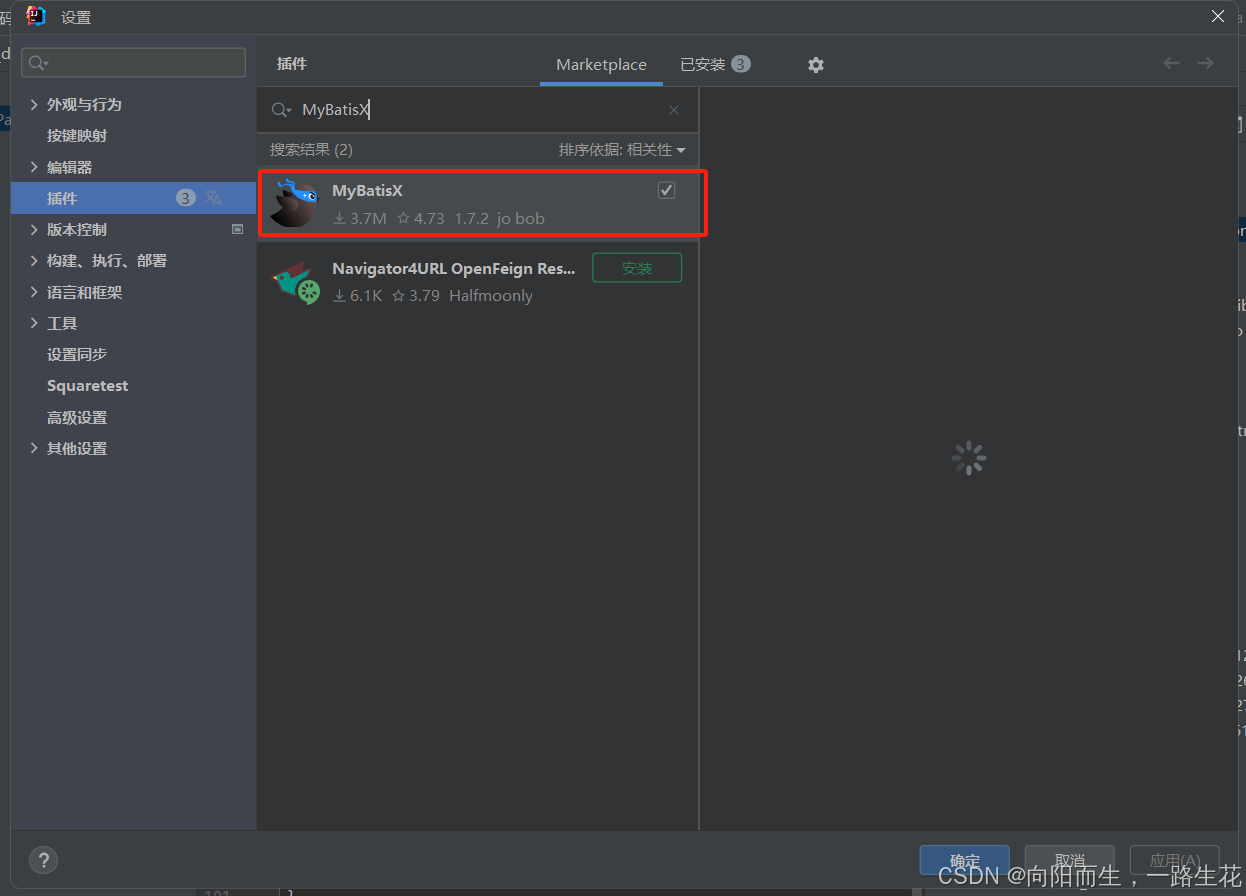Select 按键映射 in settings tree
The height and width of the screenshot is (896, 1246).
tap(77, 135)
